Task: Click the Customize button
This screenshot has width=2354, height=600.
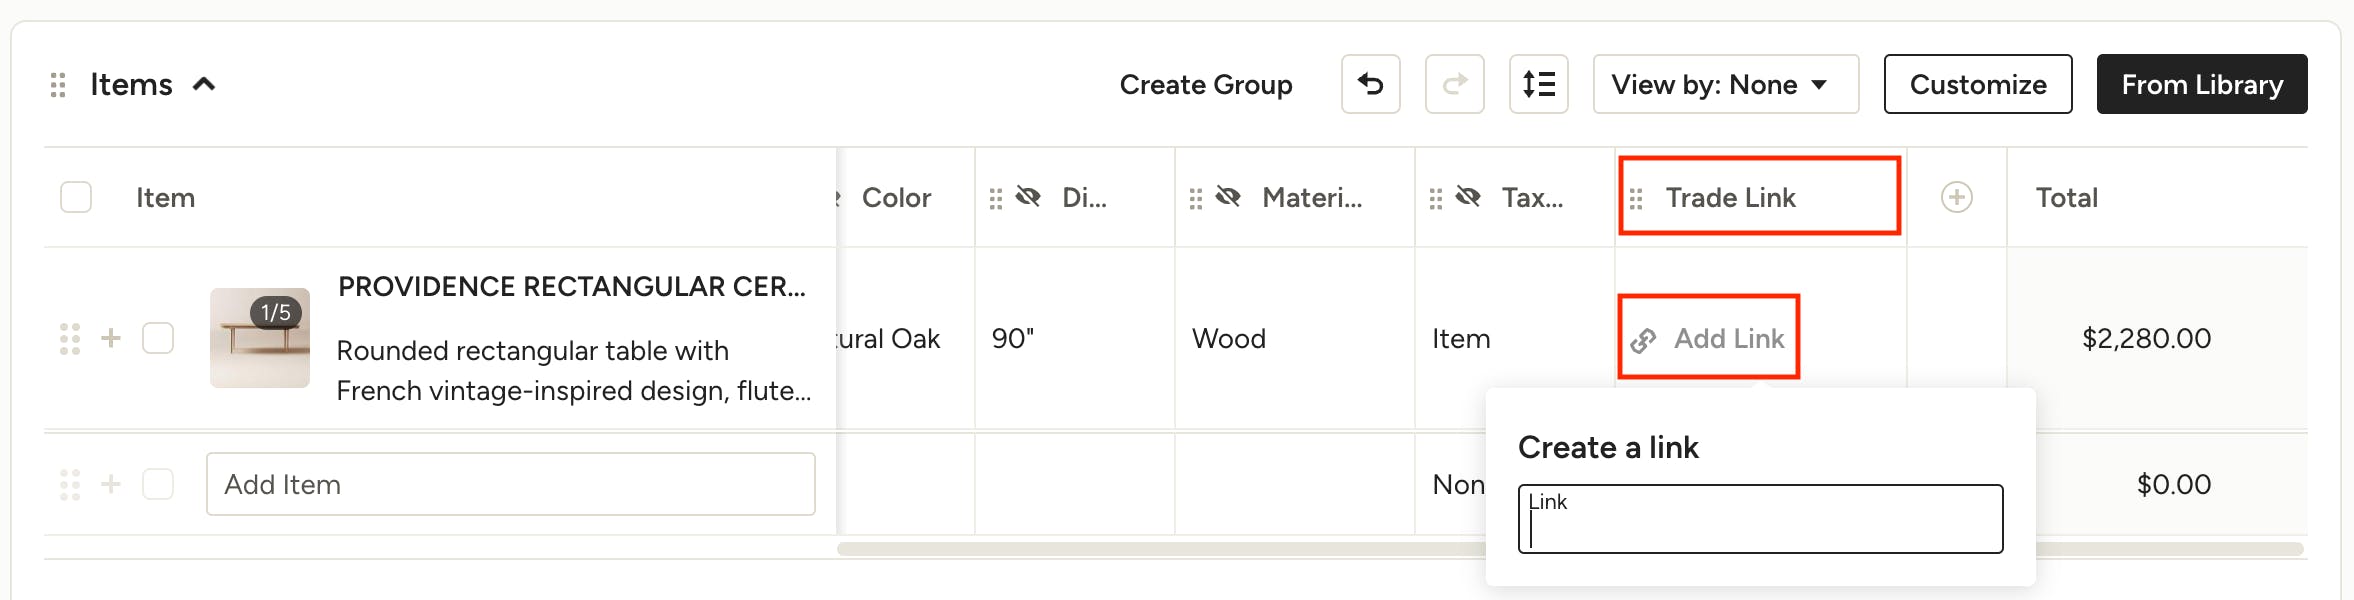Action: point(1977,84)
